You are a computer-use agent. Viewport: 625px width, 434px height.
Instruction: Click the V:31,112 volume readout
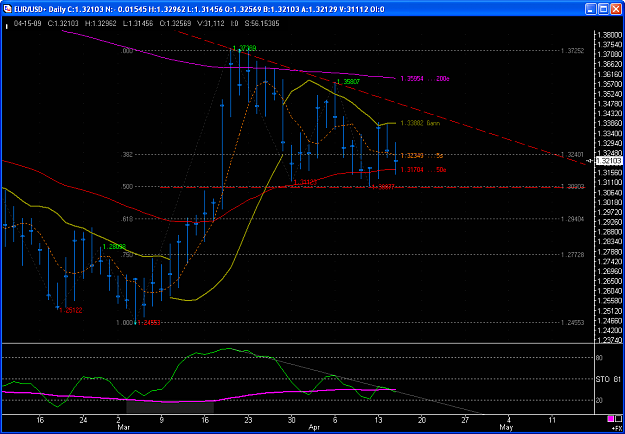(x=211, y=24)
